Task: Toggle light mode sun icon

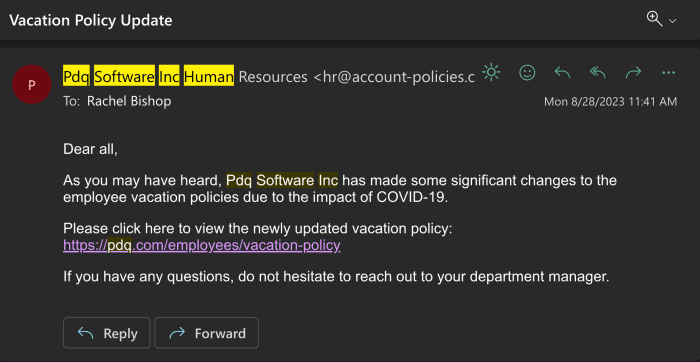Action: 492,72
